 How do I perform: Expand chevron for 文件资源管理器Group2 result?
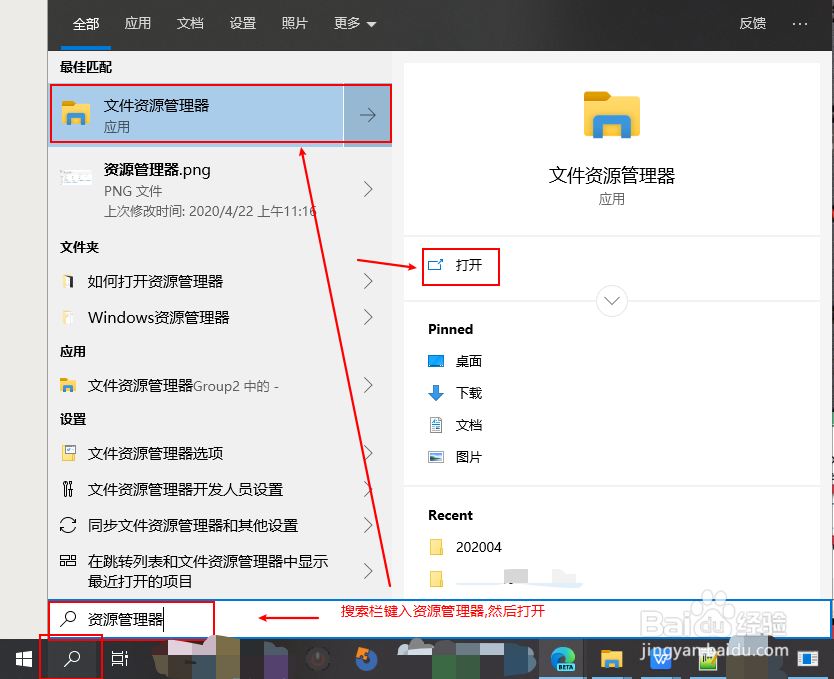[x=368, y=385]
